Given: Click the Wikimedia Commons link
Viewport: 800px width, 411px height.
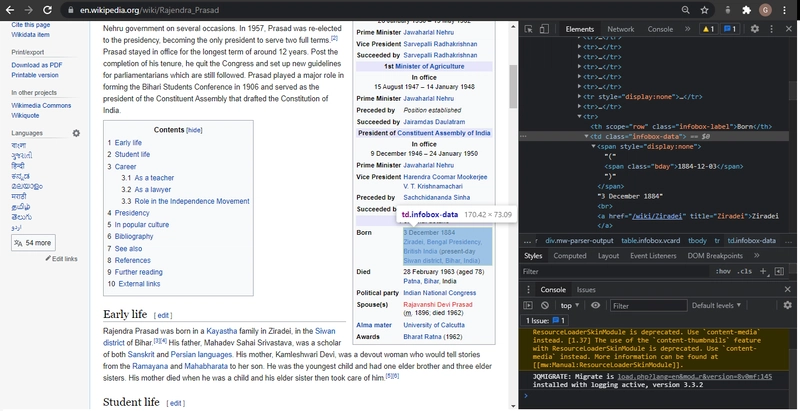Looking at the screenshot, I should 41,106.
